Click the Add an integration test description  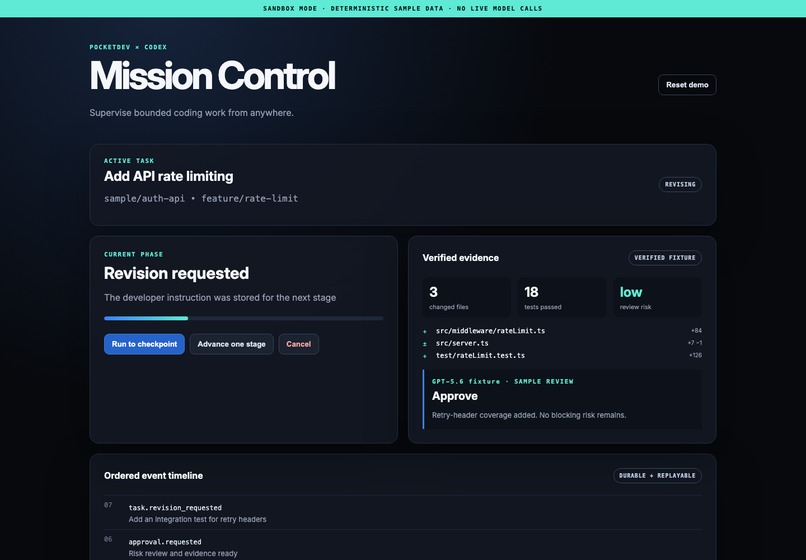197,519
